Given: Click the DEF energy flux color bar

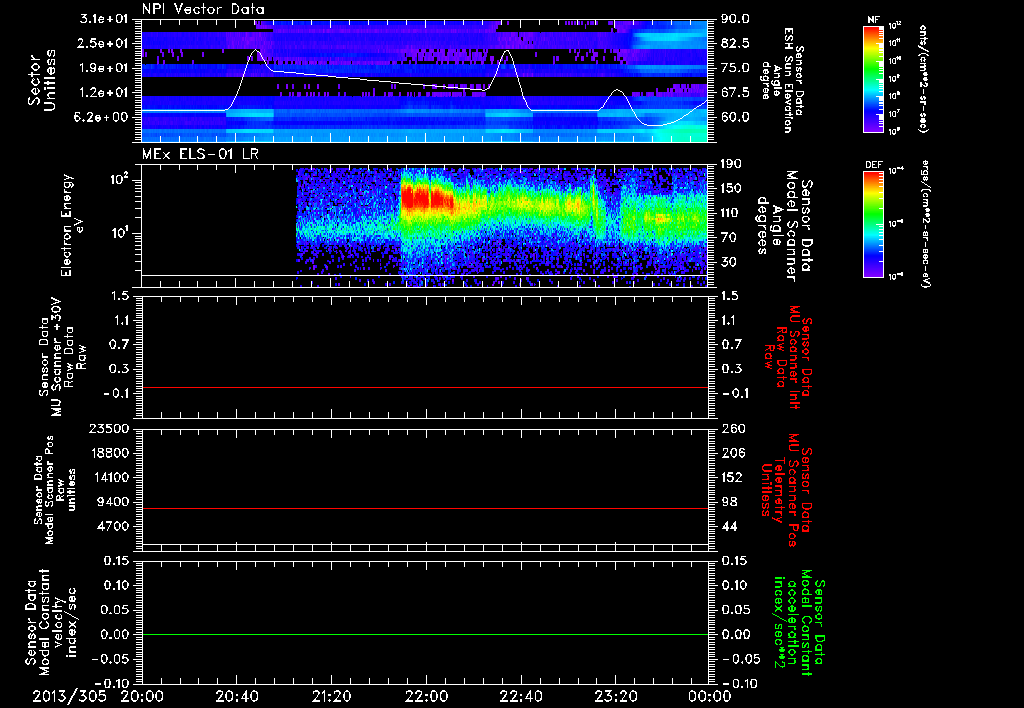Looking at the screenshot, I should [873, 224].
